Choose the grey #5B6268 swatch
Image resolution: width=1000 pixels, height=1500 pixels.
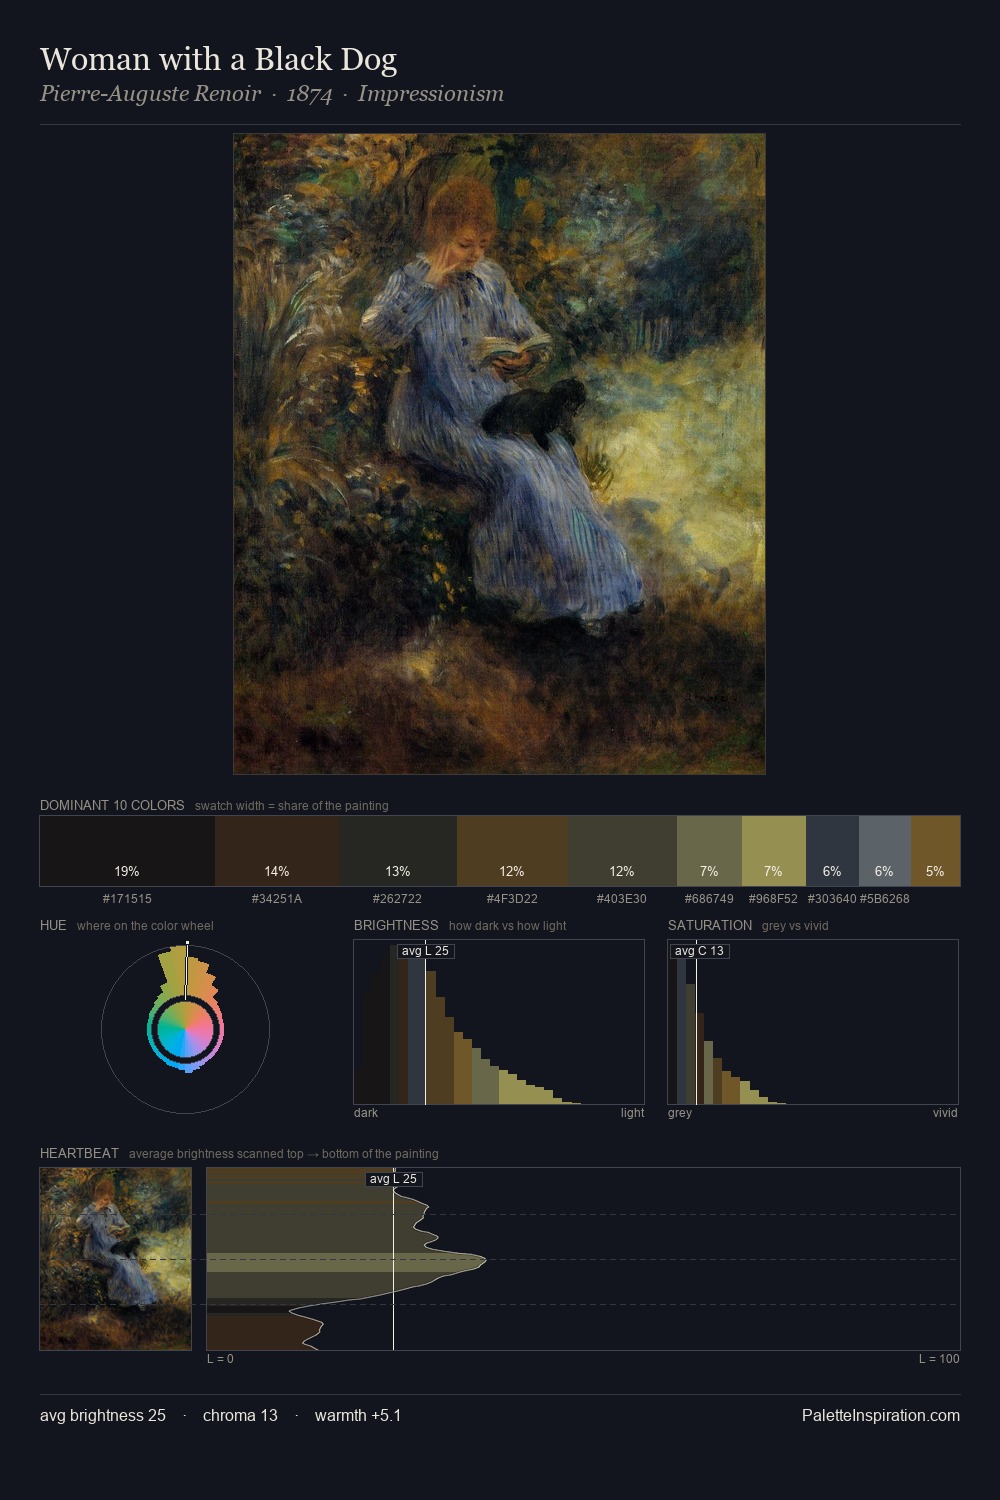click(884, 851)
